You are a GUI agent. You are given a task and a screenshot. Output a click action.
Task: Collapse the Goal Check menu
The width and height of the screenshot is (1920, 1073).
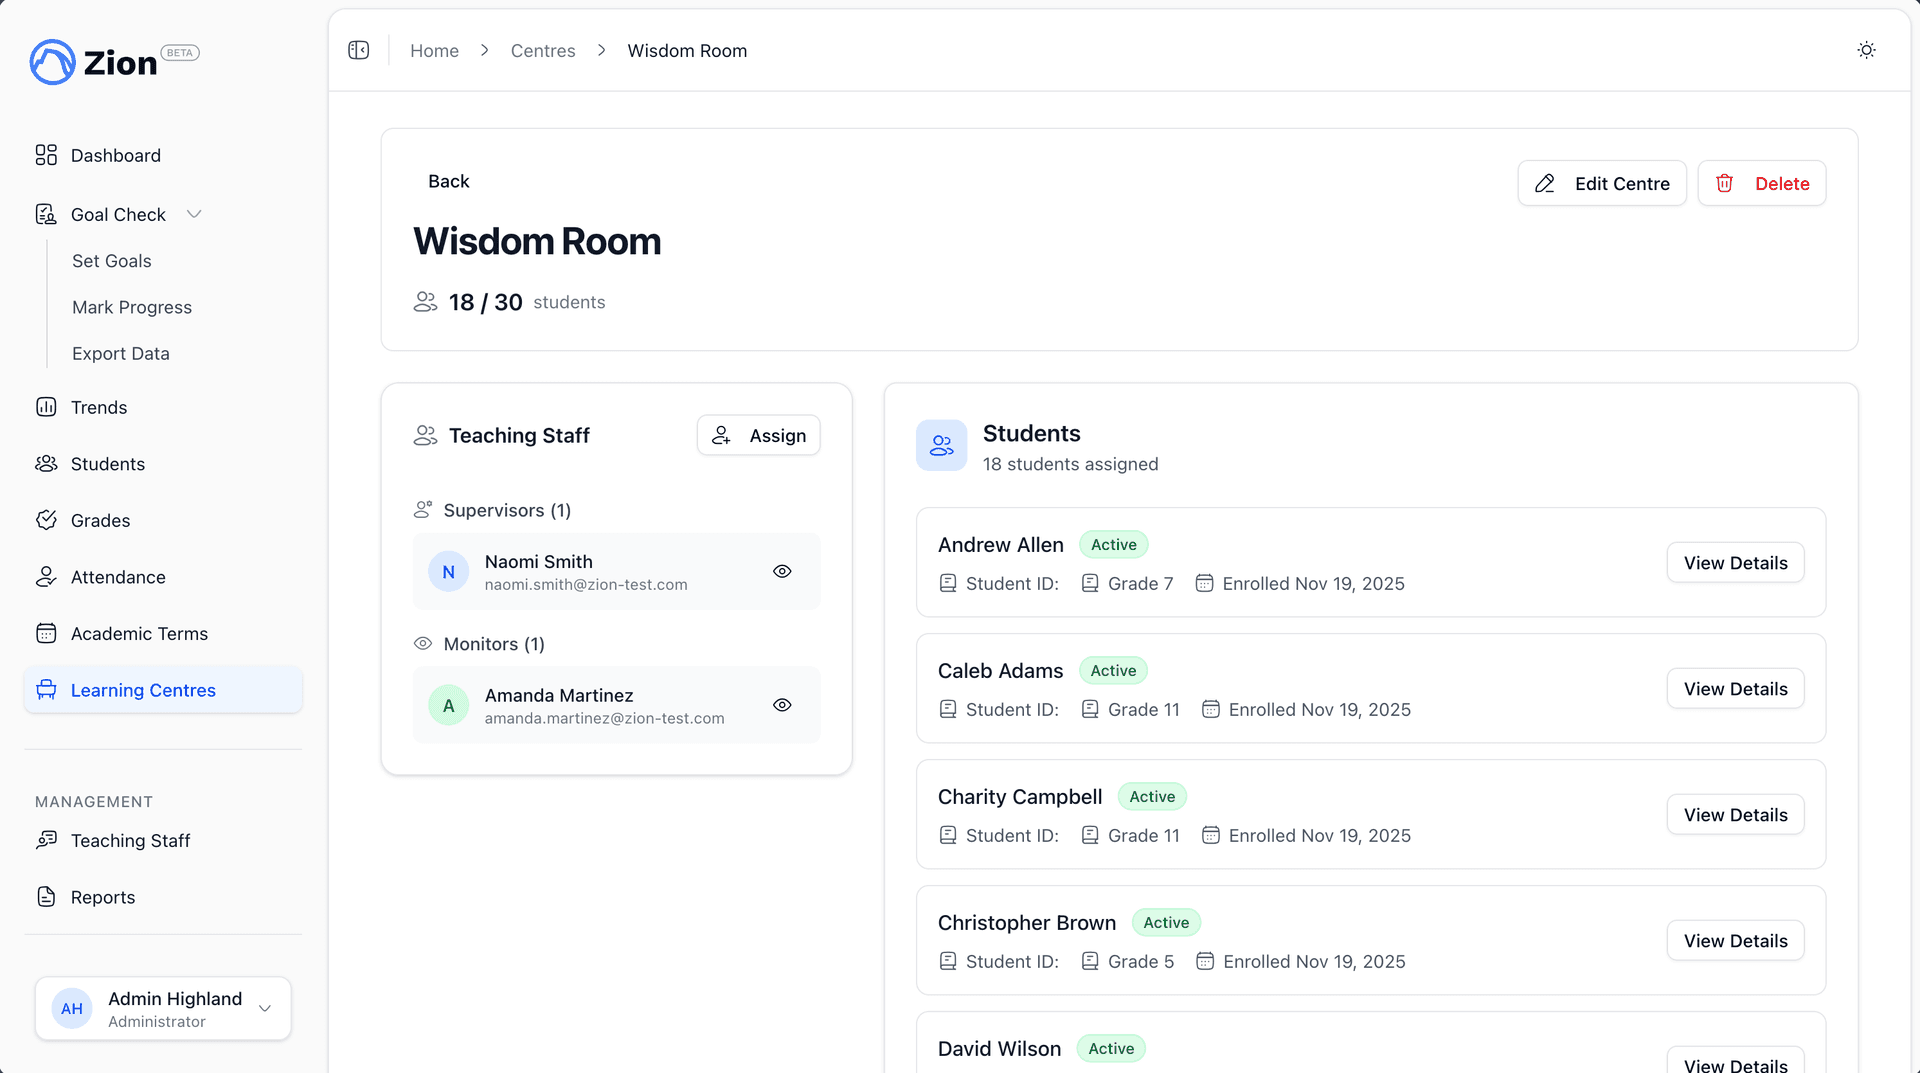[194, 214]
